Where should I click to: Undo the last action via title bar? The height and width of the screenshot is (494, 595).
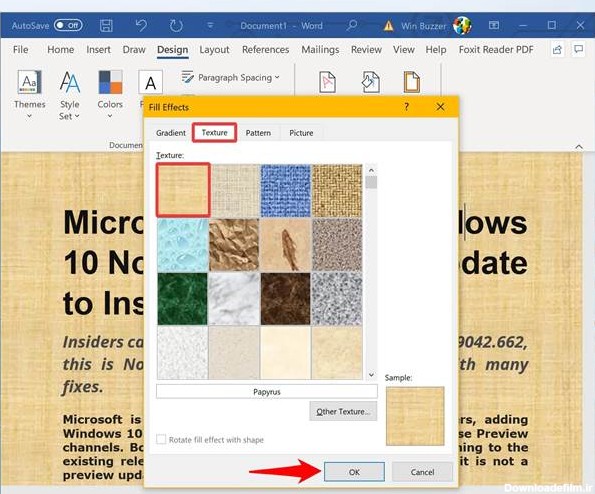tap(141, 26)
